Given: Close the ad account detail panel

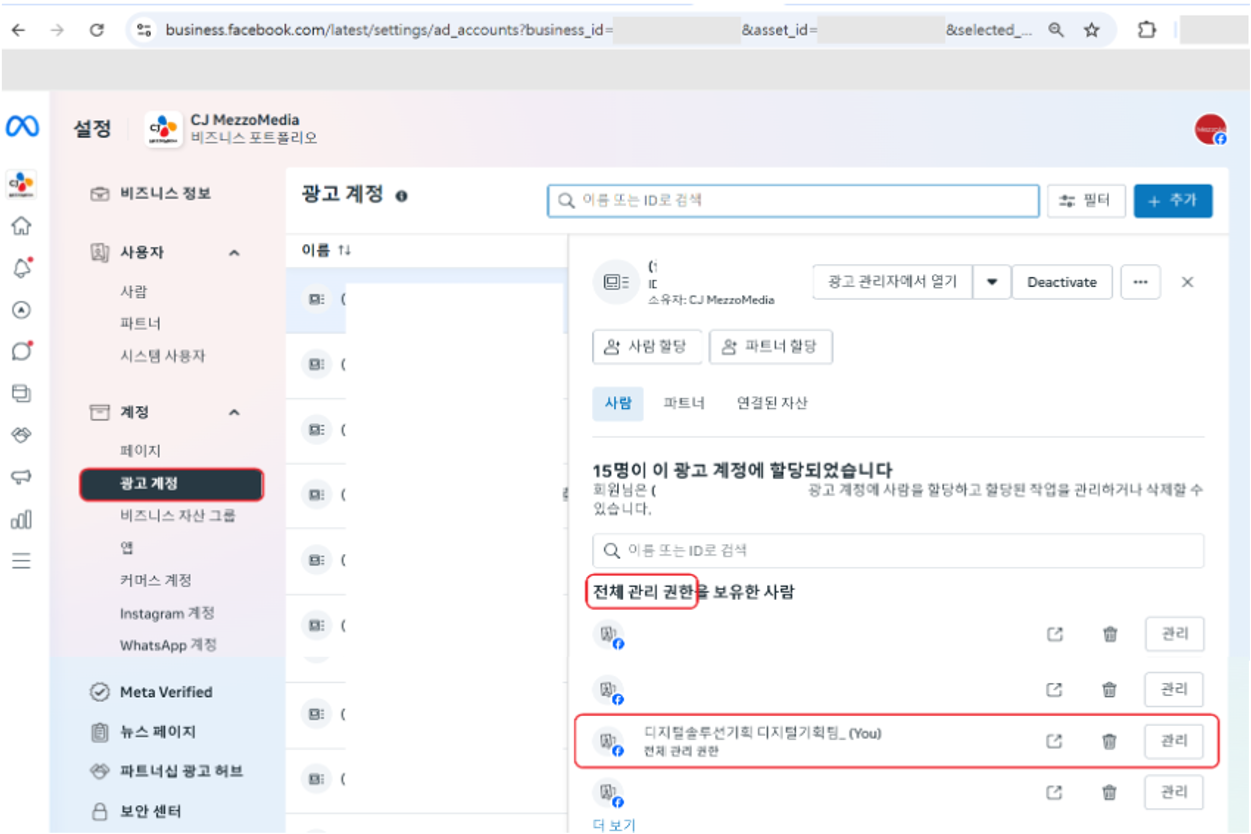Looking at the screenshot, I should click(1188, 282).
